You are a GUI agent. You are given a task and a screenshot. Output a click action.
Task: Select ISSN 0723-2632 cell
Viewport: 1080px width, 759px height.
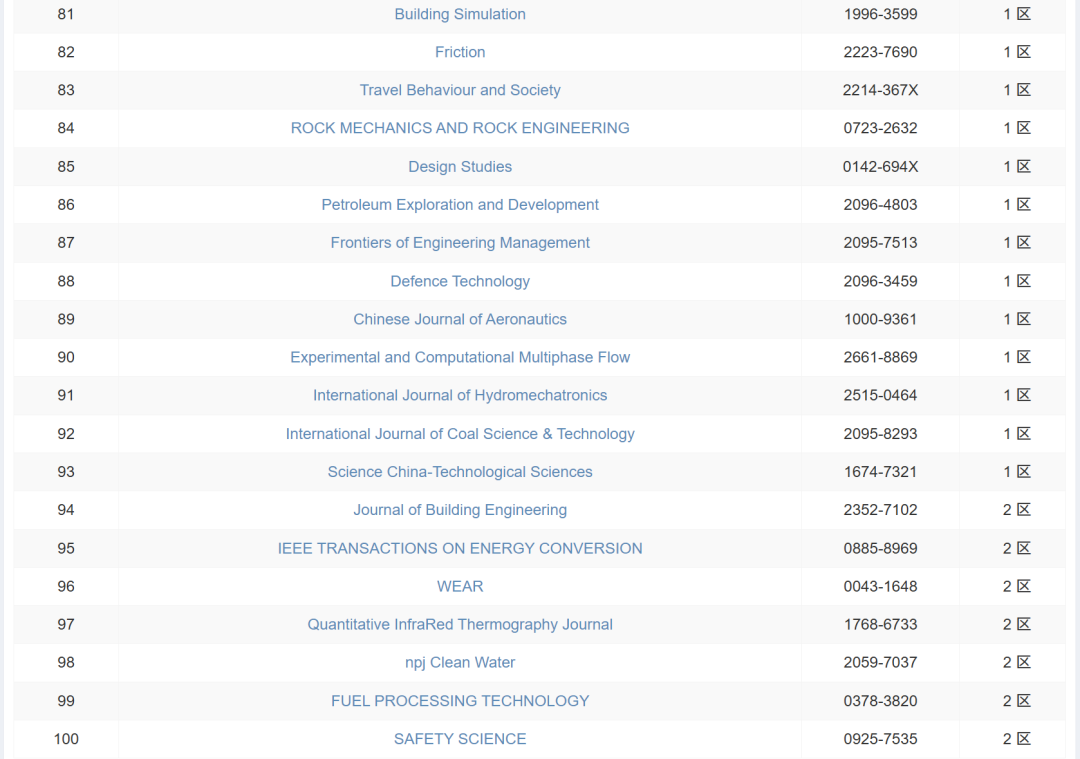[x=880, y=128]
